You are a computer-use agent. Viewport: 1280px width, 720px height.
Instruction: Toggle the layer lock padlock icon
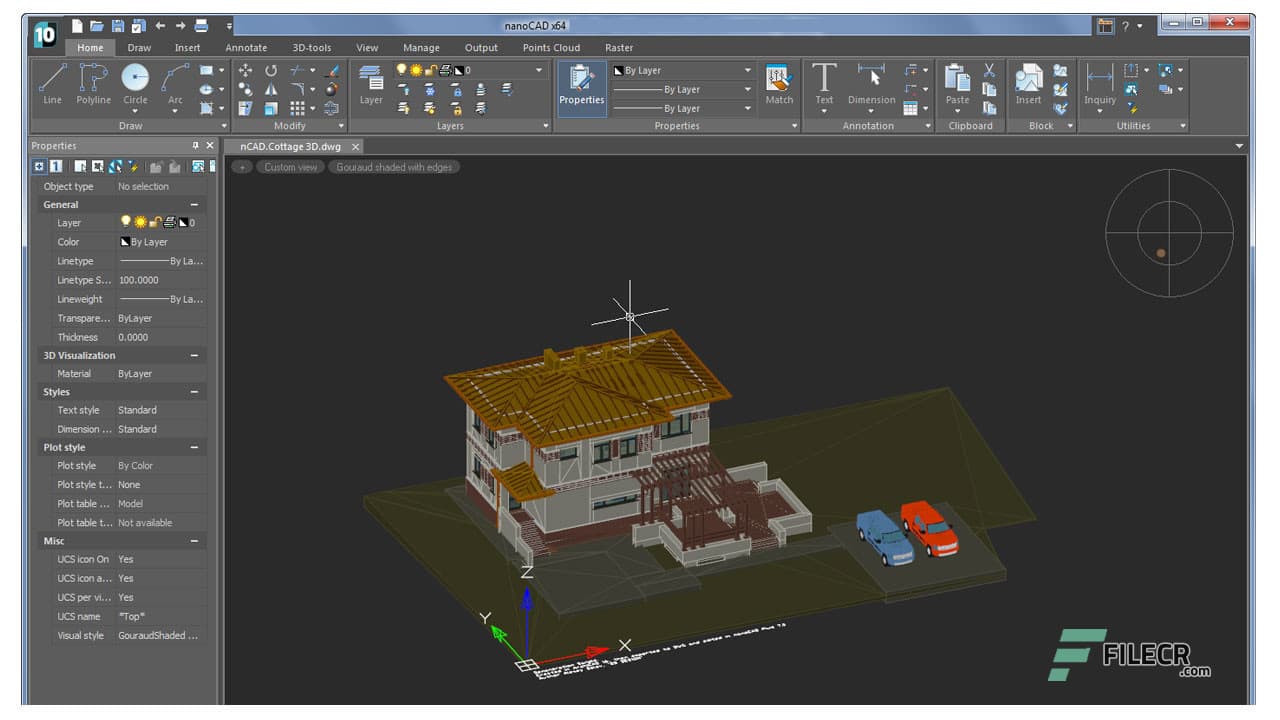pyautogui.click(x=153, y=222)
